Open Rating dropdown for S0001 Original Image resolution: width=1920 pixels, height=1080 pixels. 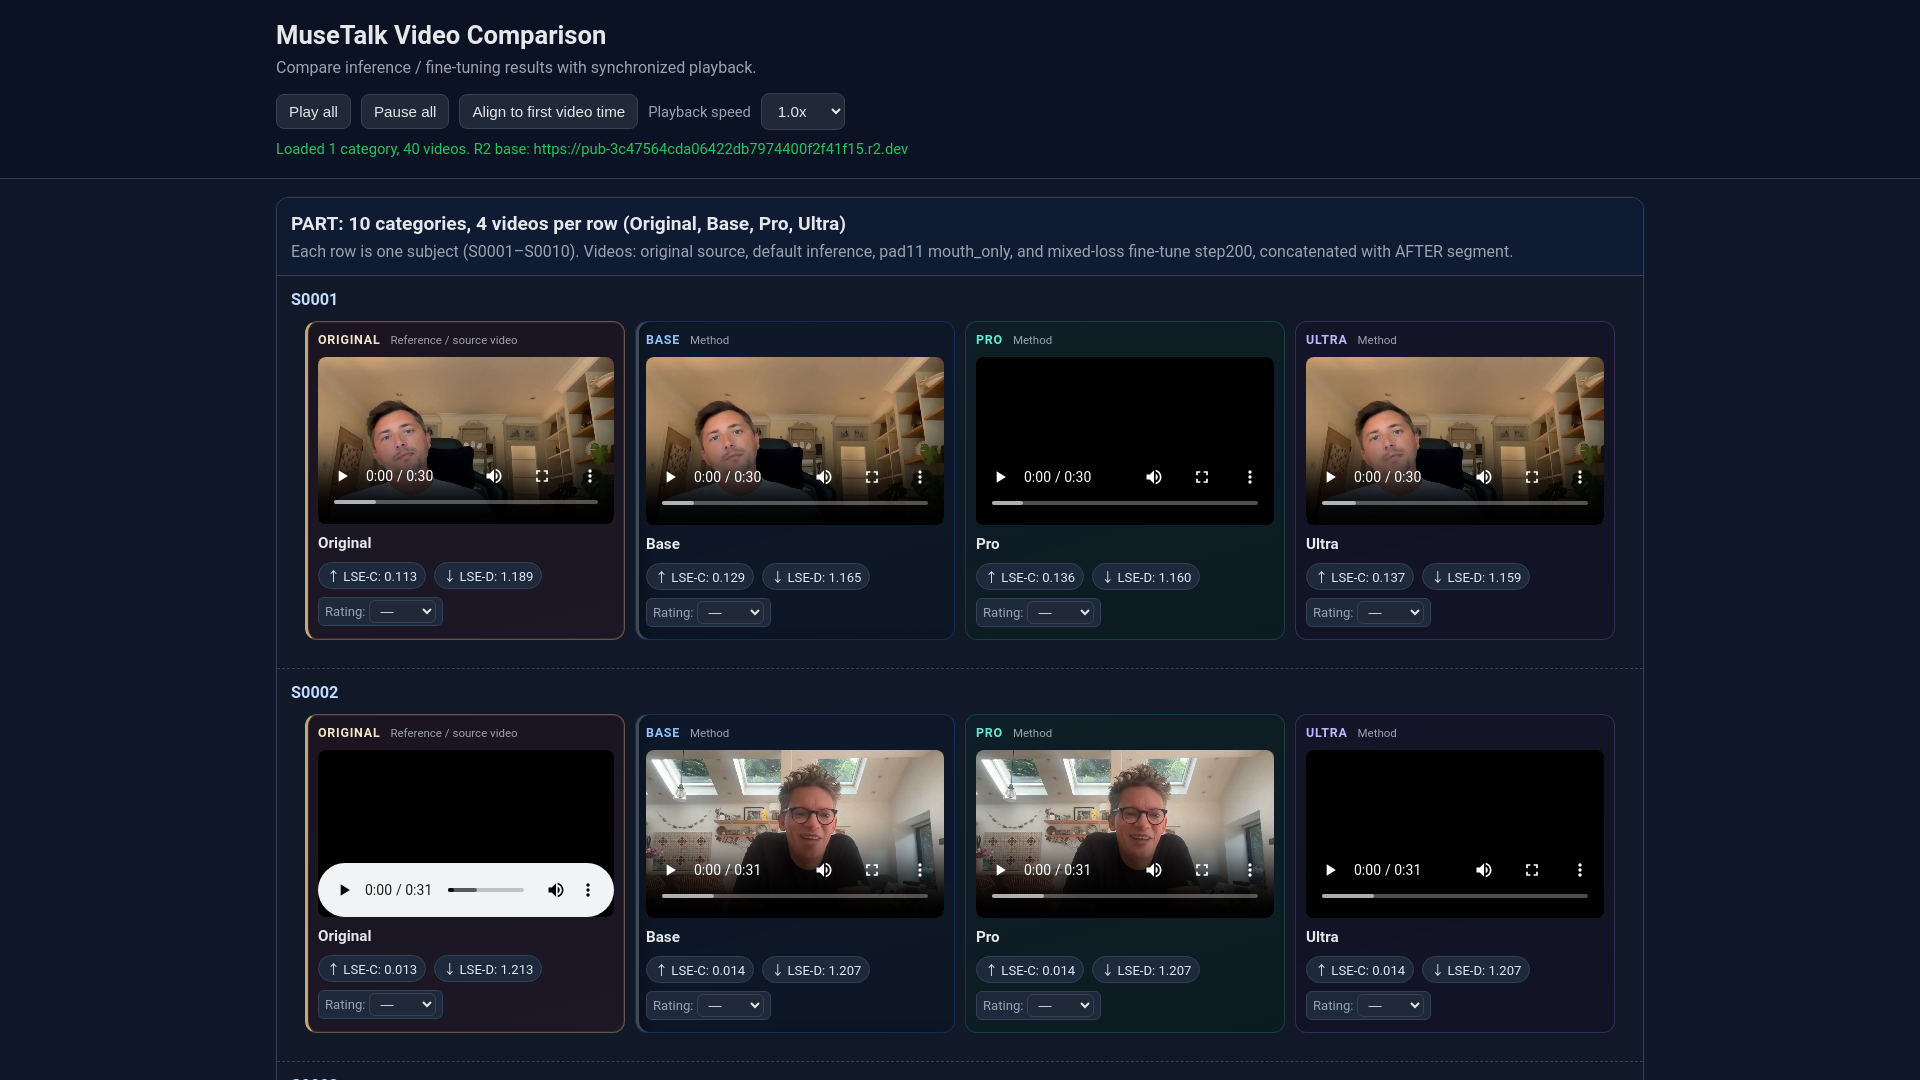(405, 612)
